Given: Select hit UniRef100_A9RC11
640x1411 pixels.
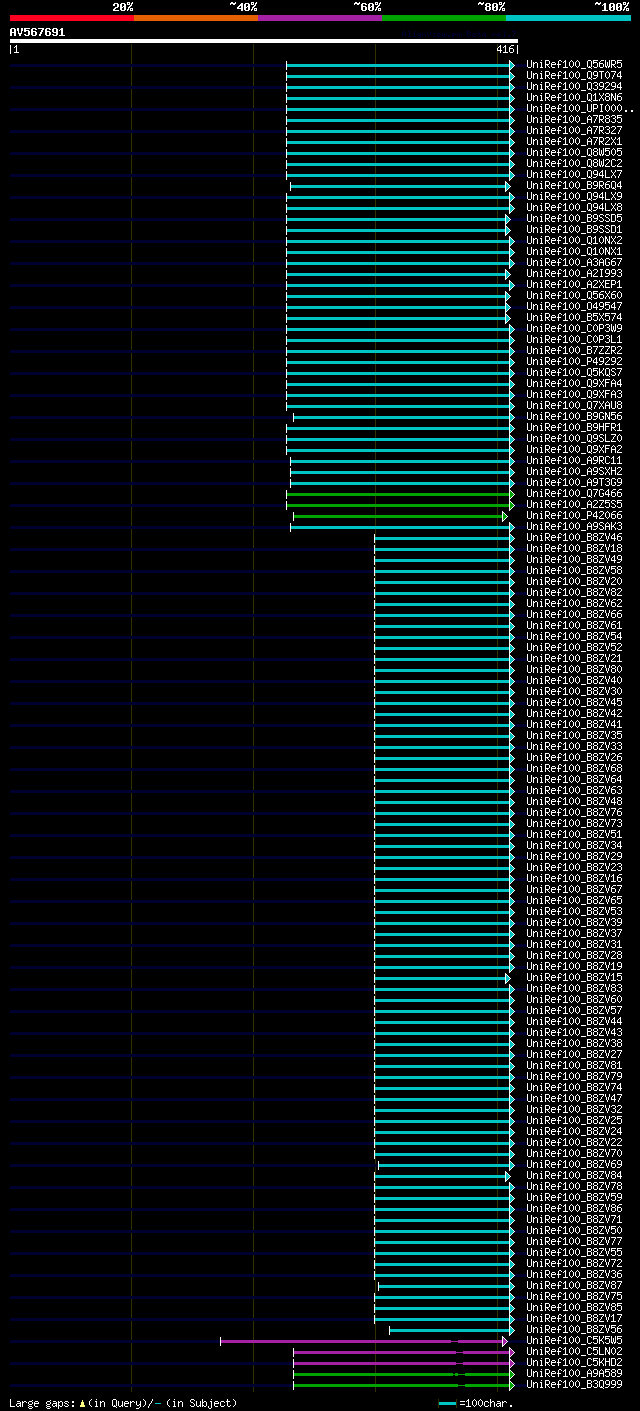Looking at the screenshot, I should point(574,460).
